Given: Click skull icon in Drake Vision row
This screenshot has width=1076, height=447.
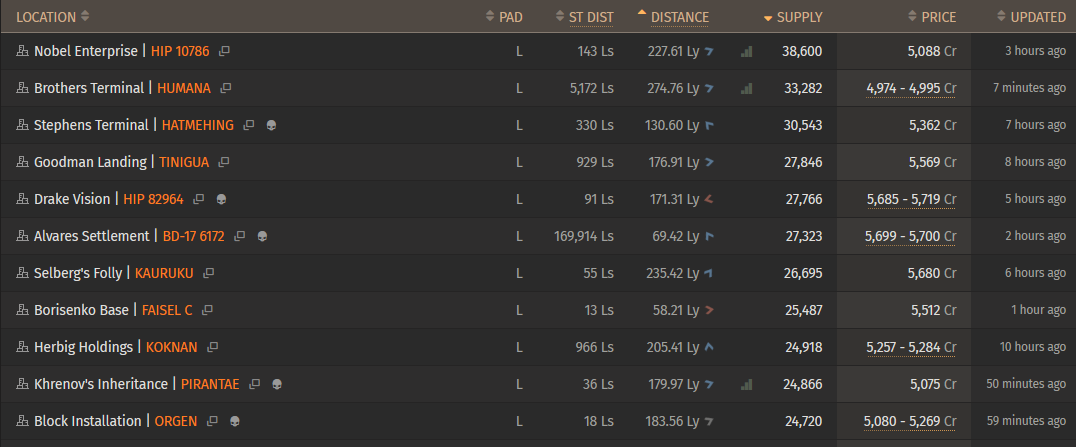Looking at the screenshot, I should (221, 199).
